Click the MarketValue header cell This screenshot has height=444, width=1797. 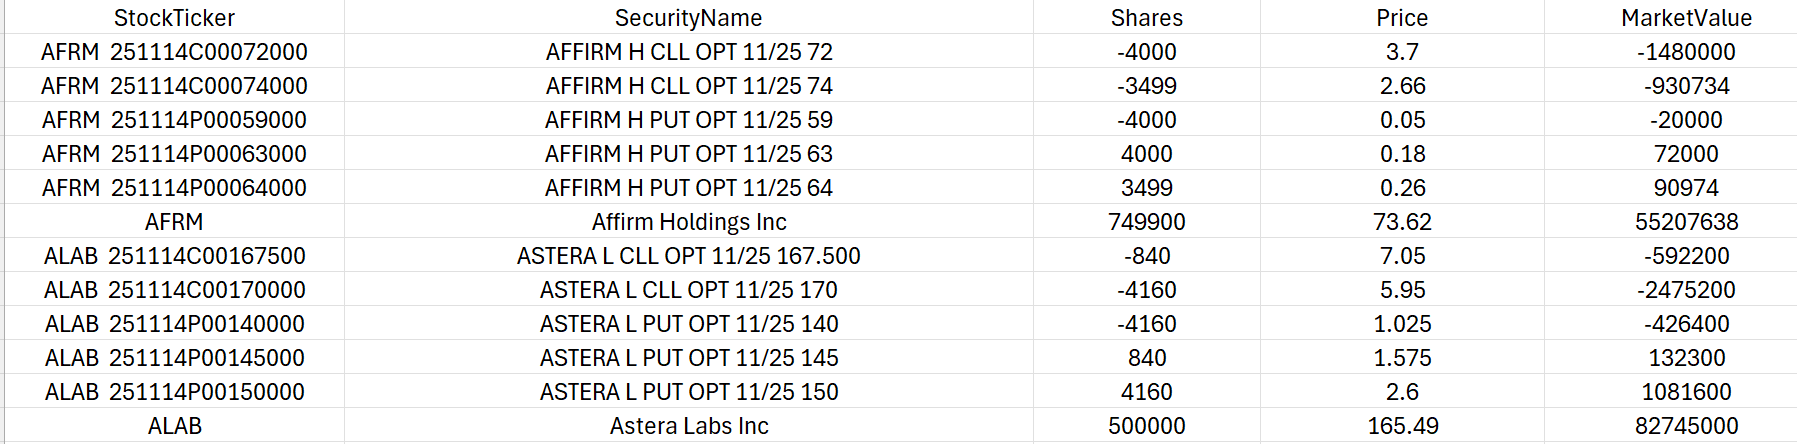click(x=1686, y=18)
